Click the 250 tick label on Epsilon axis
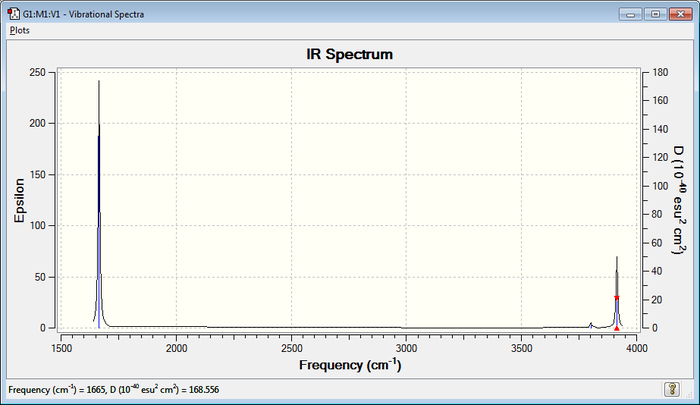700x405 pixels. tap(38, 72)
